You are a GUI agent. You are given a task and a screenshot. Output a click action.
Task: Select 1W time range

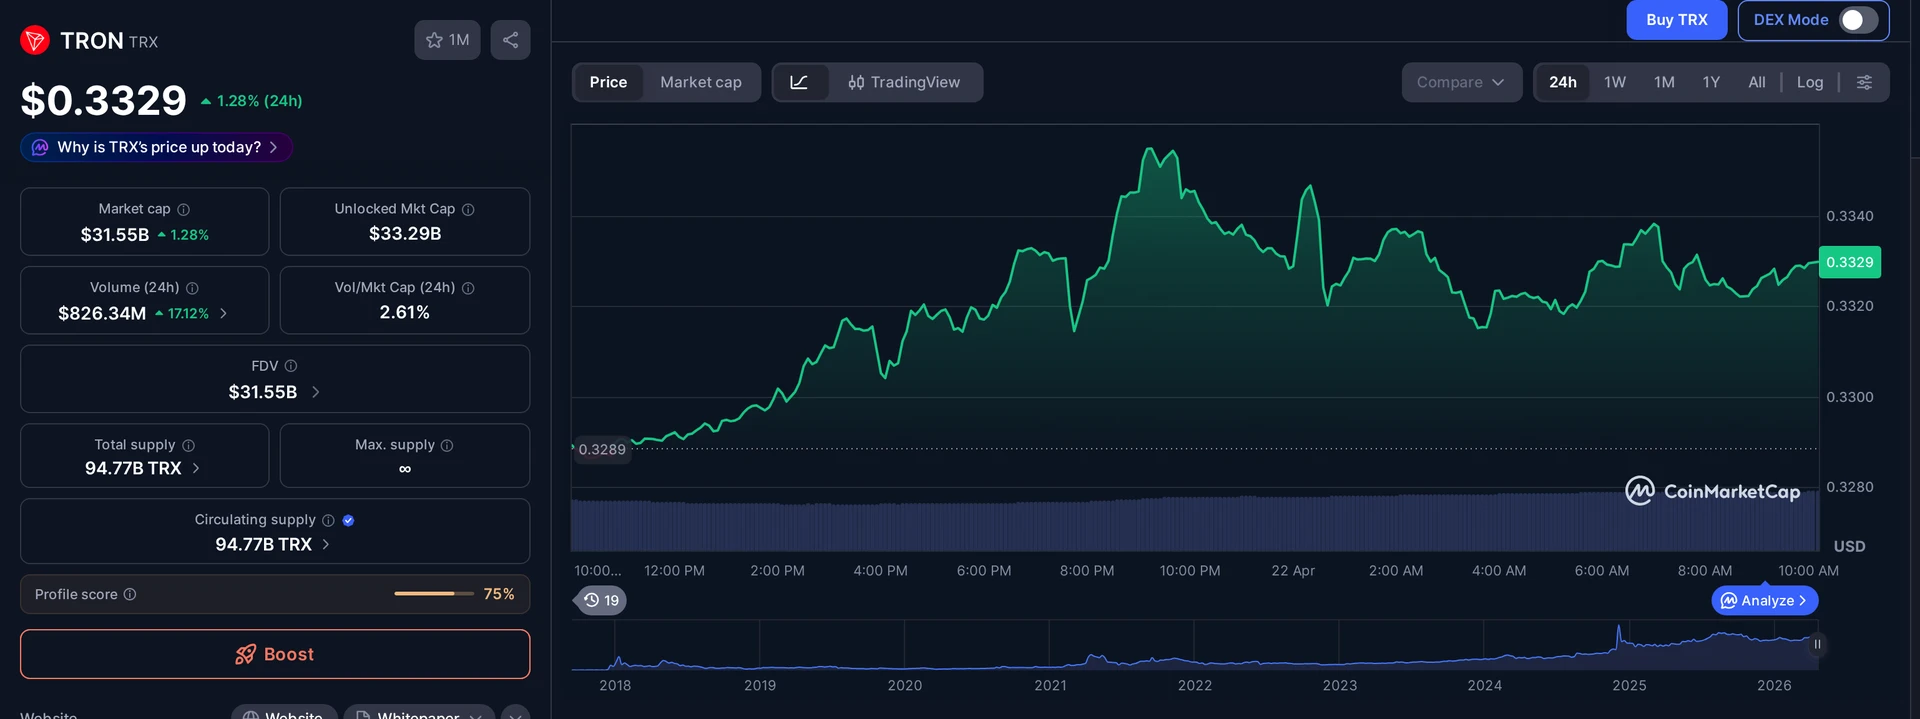(1615, 82)
